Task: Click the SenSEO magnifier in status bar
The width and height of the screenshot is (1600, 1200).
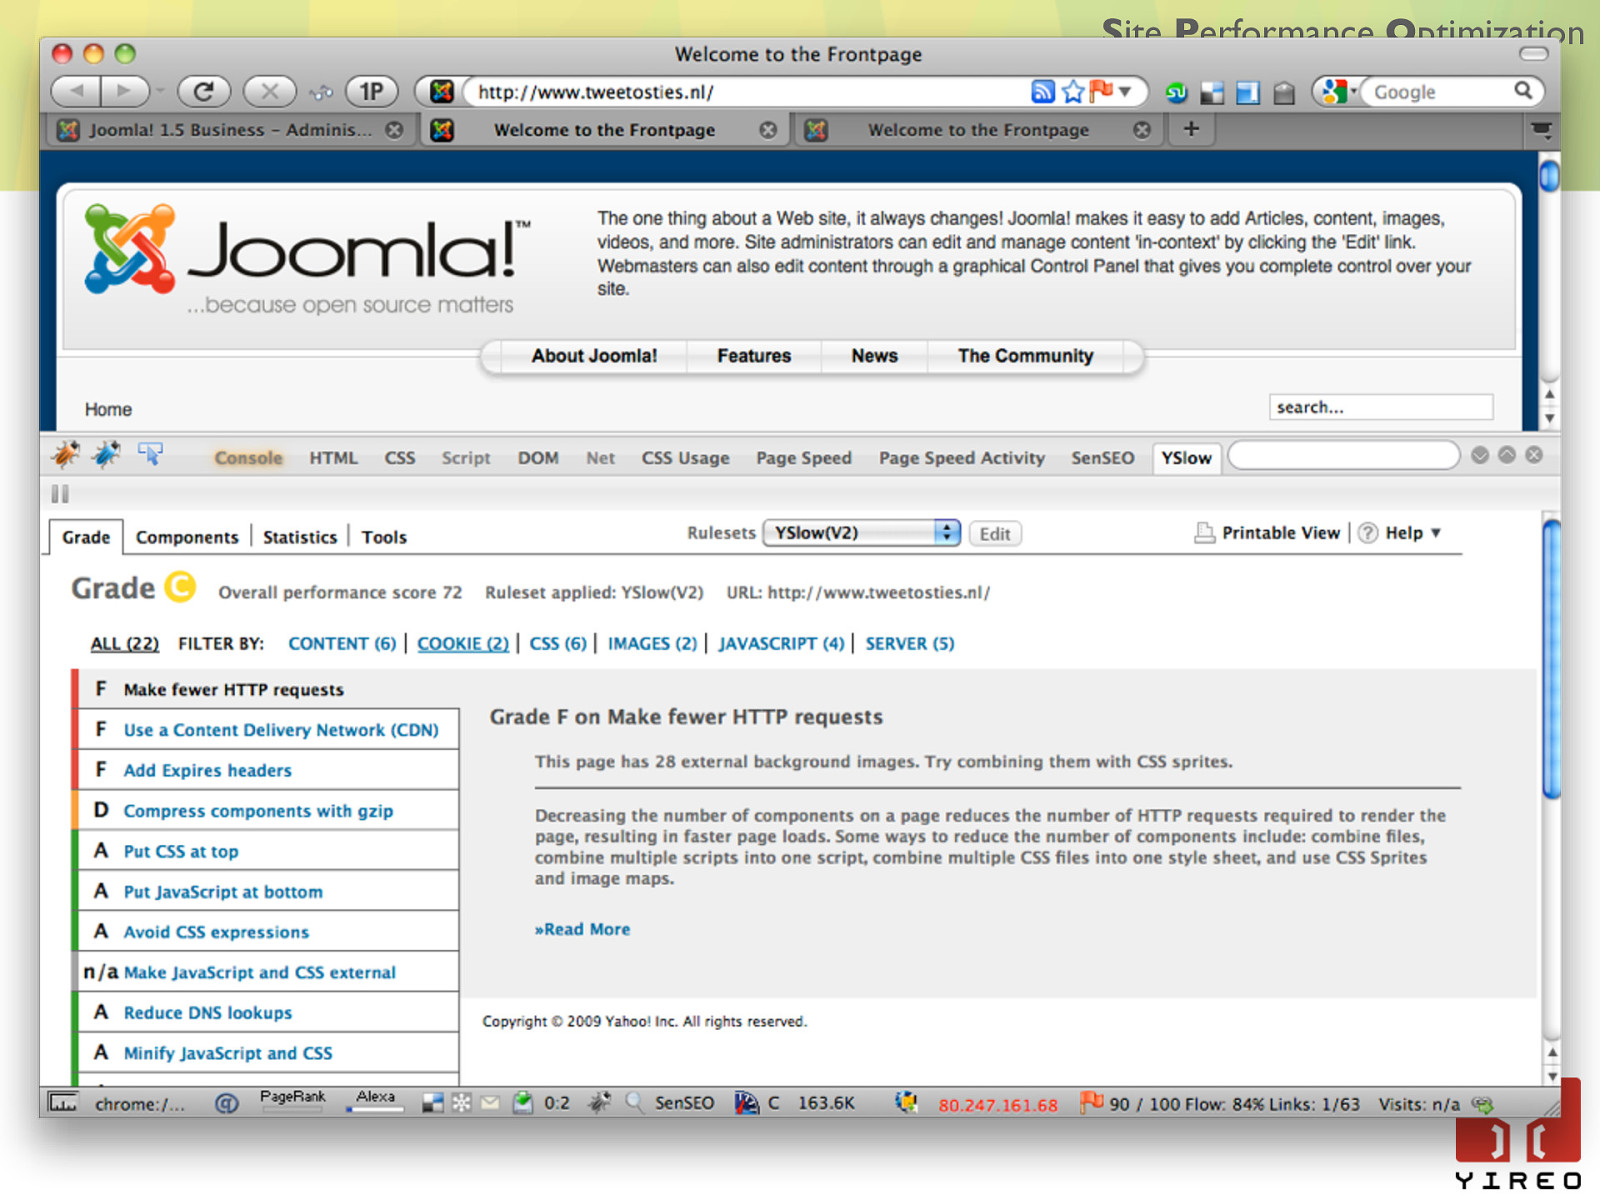Action: [x=635, y=1103]
